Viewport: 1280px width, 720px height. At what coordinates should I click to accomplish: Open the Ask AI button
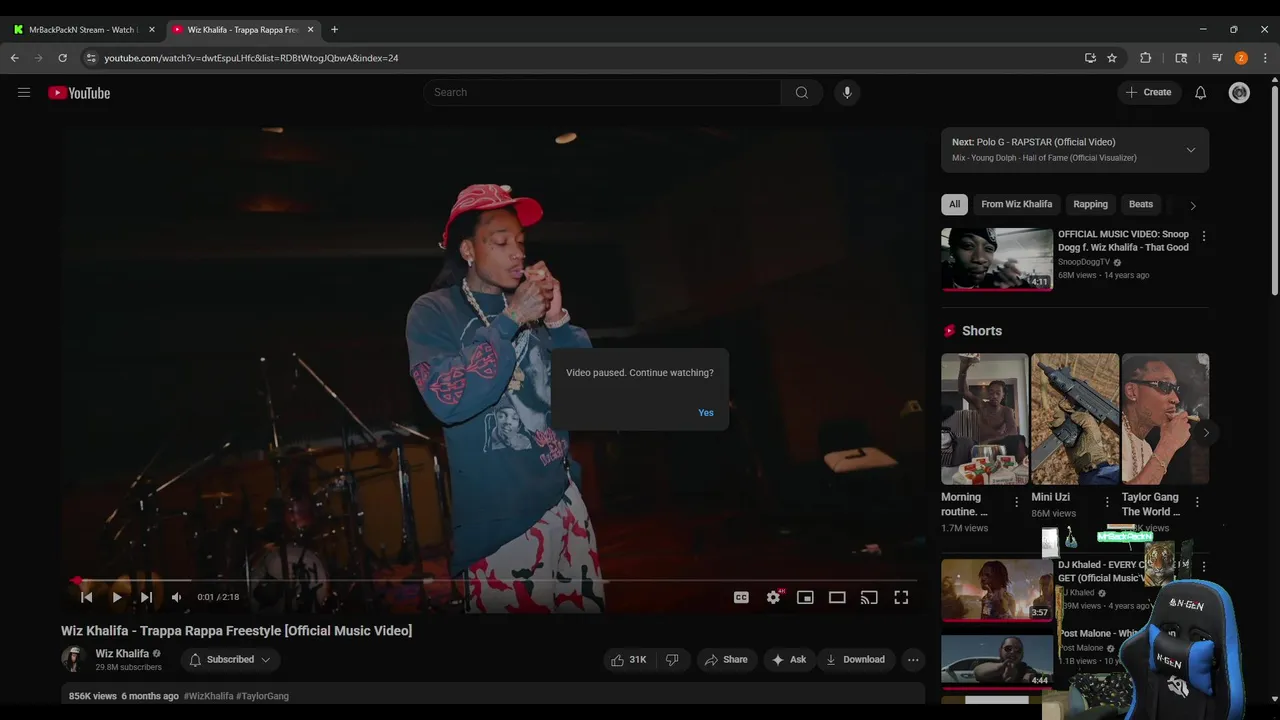click(789, 660)
